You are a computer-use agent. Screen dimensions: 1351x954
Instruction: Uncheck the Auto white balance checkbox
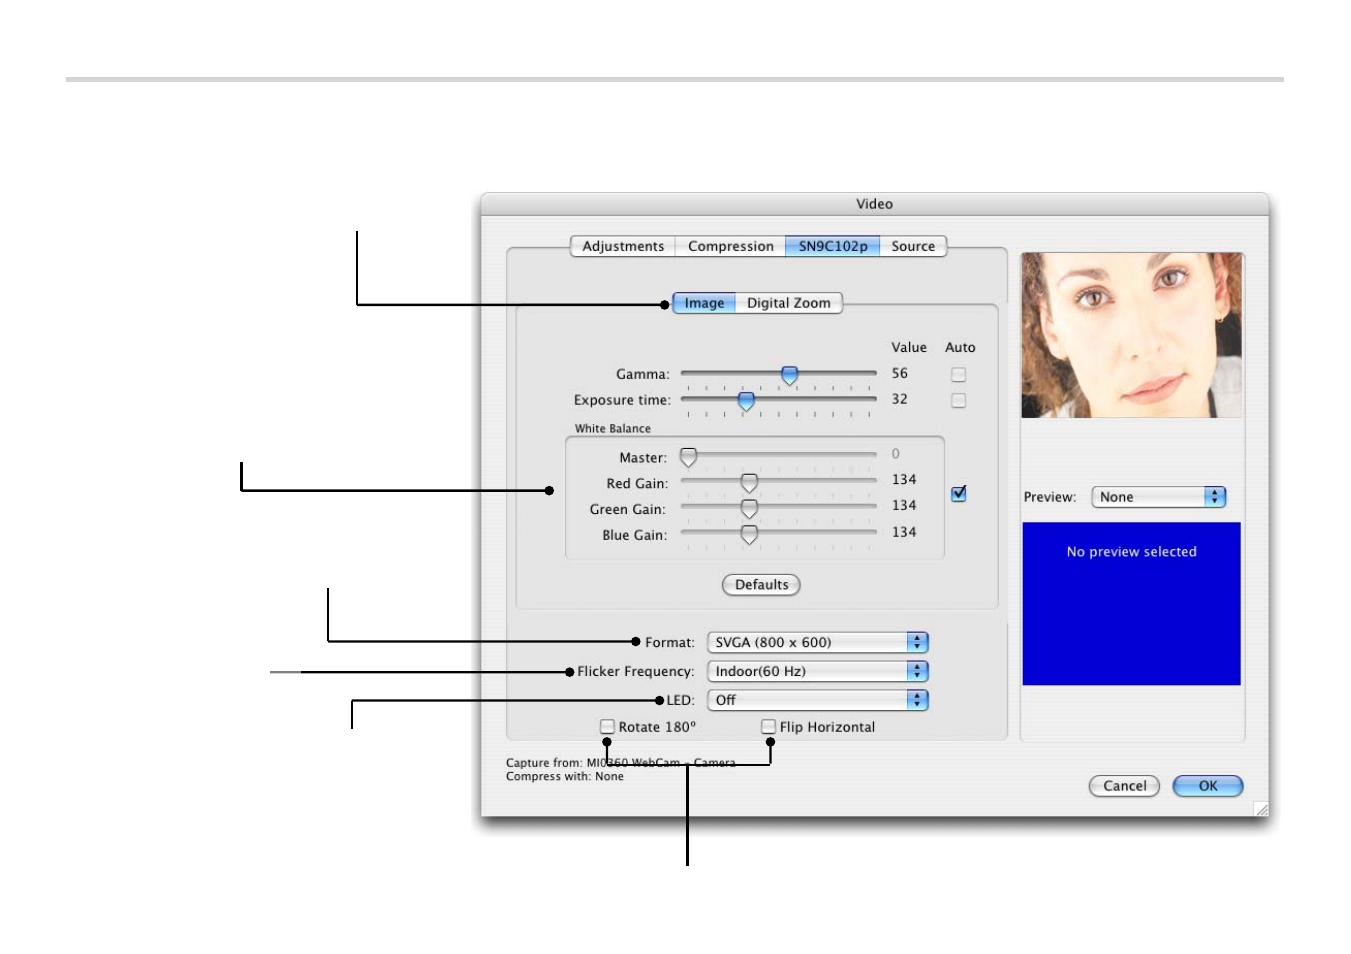[958, 493]
